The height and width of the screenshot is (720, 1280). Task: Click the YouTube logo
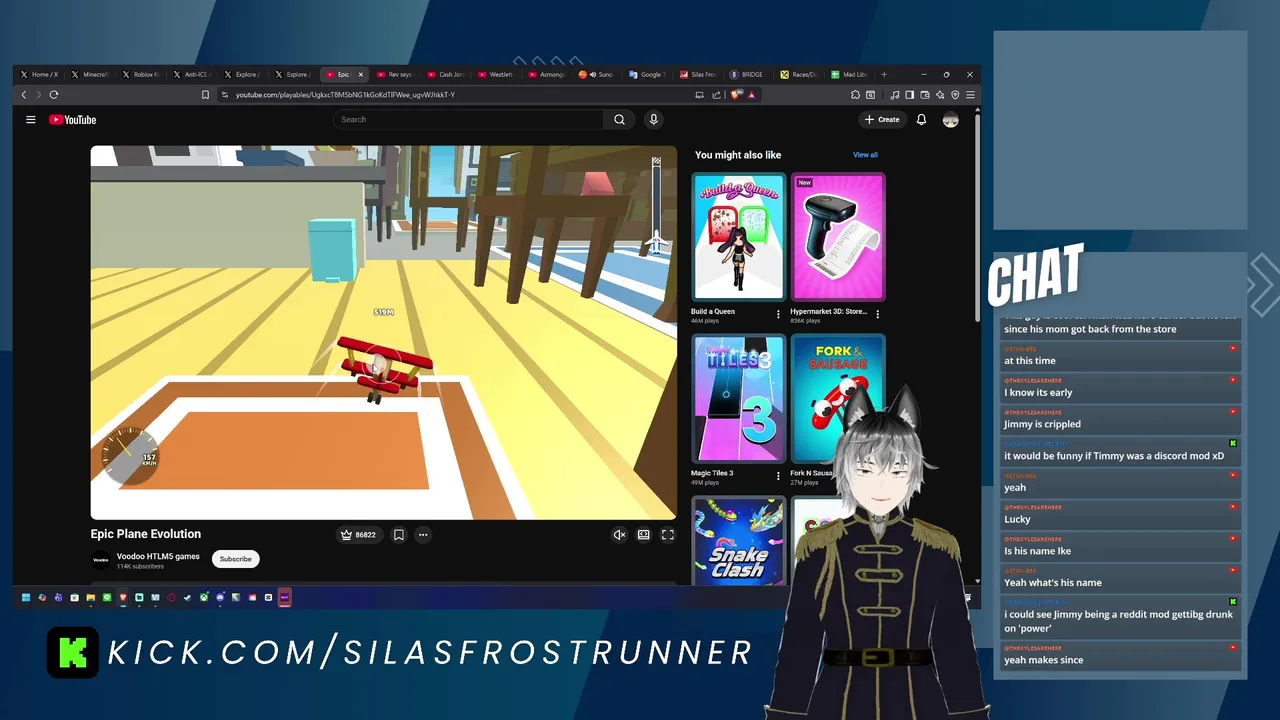click(73, 120)
